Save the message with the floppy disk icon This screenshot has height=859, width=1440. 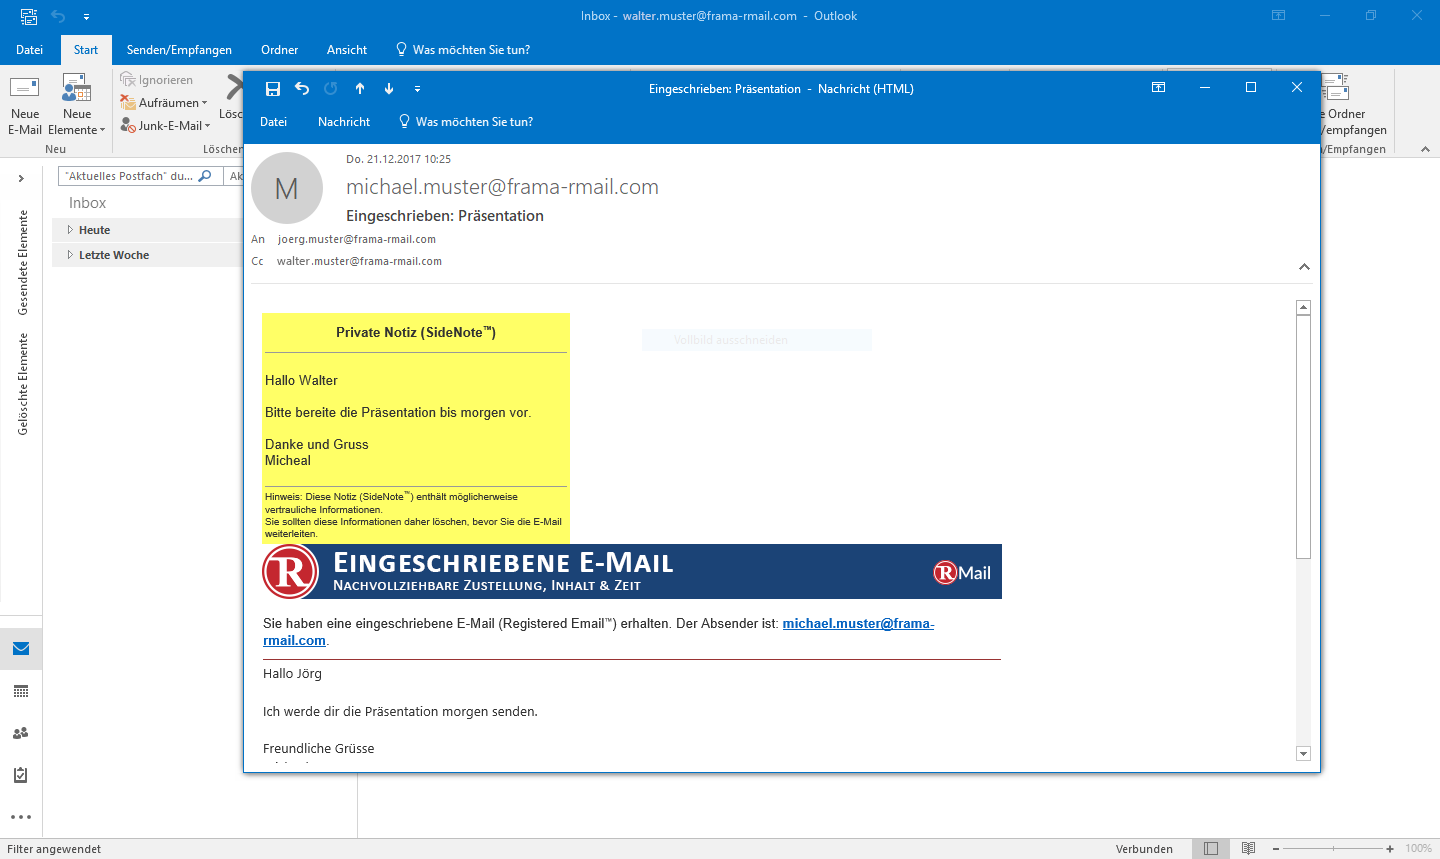272,89
